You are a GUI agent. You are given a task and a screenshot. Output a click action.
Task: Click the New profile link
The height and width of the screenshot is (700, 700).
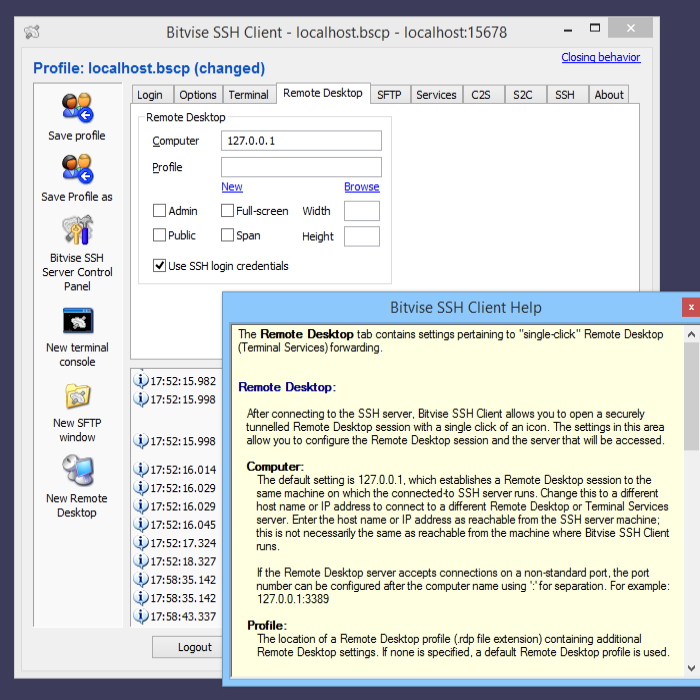coord(232,187)
